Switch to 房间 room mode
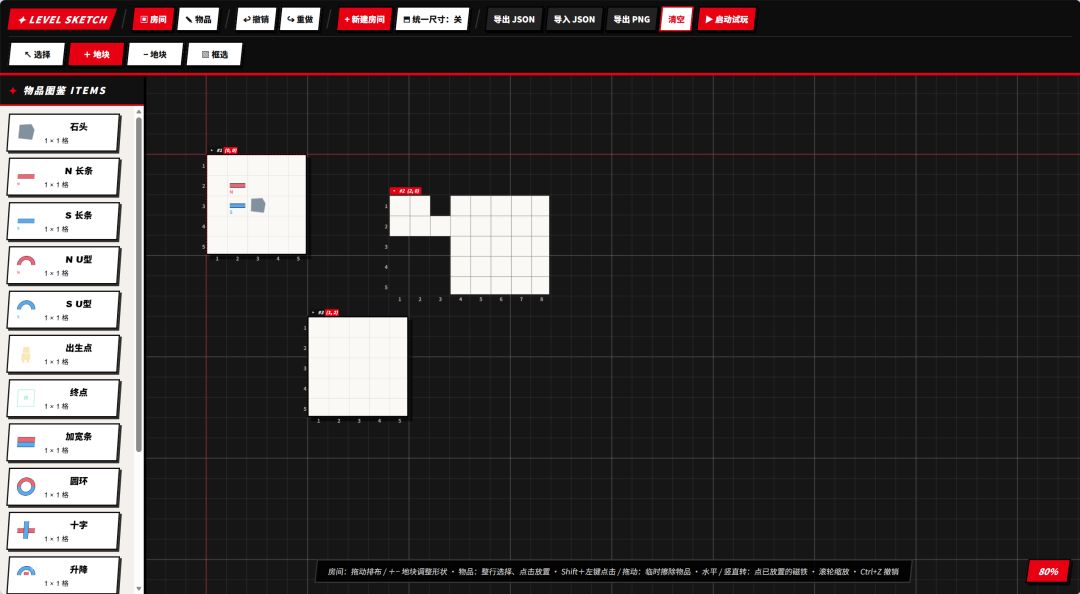The width and height of the screenshot is (1080, 594). pyautogui.click(x=154, y=19)
